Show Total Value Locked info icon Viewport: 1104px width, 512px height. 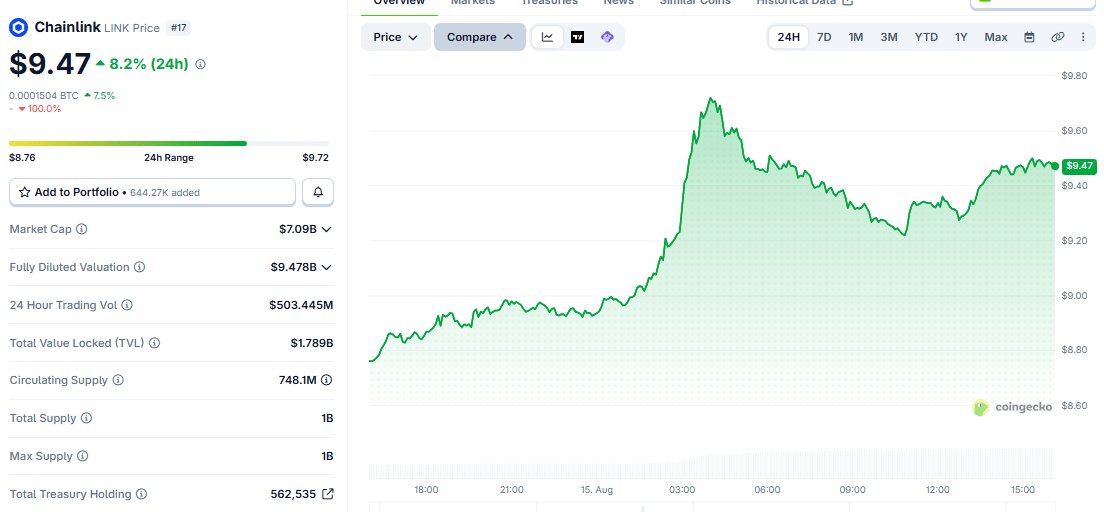pos(155,343)
